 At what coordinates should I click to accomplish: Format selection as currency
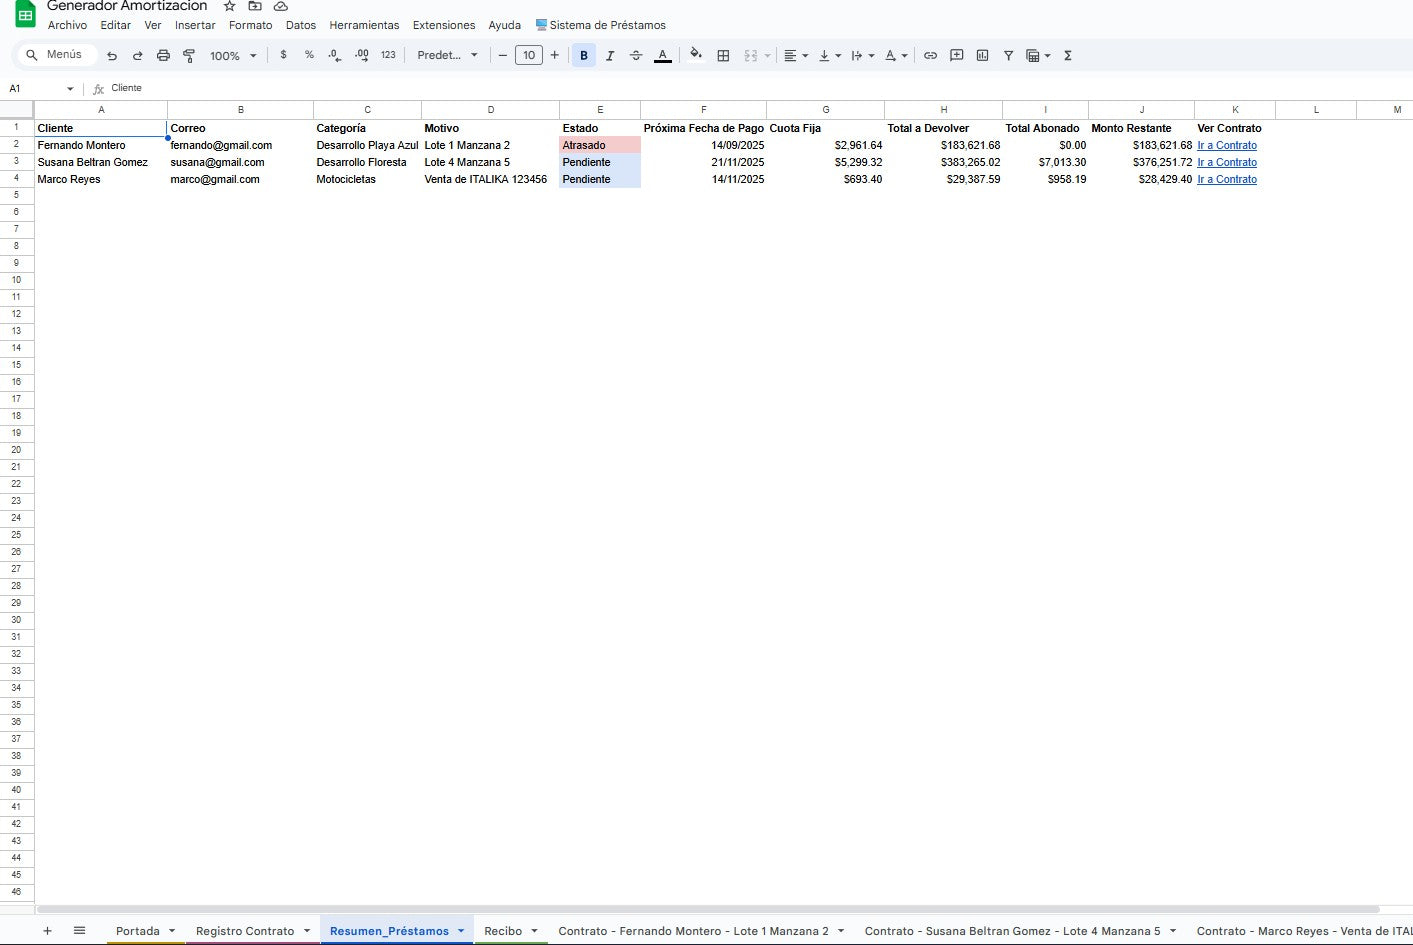click(x=283, y=55)
